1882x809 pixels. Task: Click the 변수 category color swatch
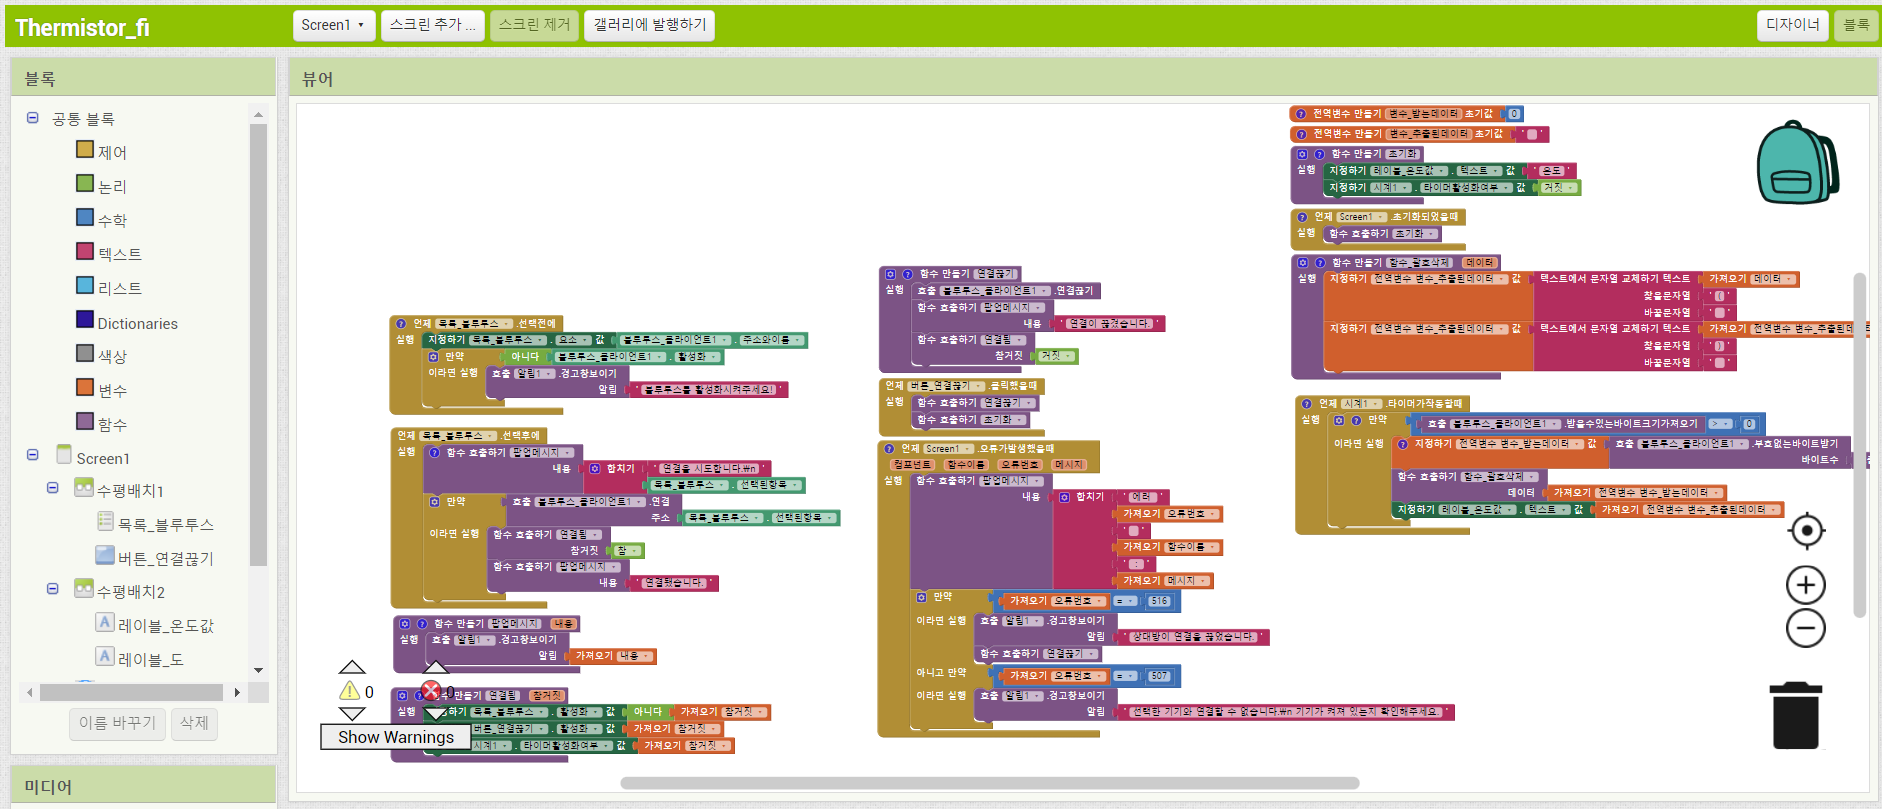[85, 387]
